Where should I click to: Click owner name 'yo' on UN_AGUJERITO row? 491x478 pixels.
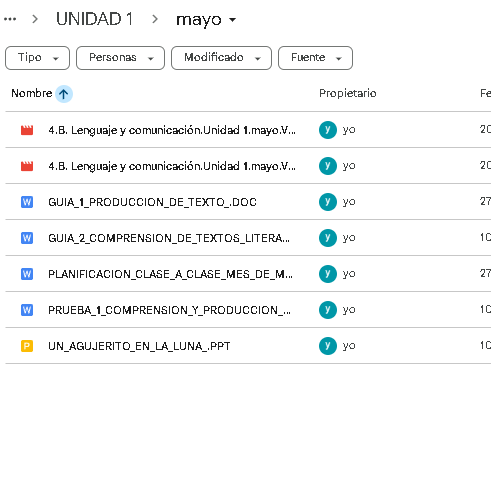(x=349, y=346)
